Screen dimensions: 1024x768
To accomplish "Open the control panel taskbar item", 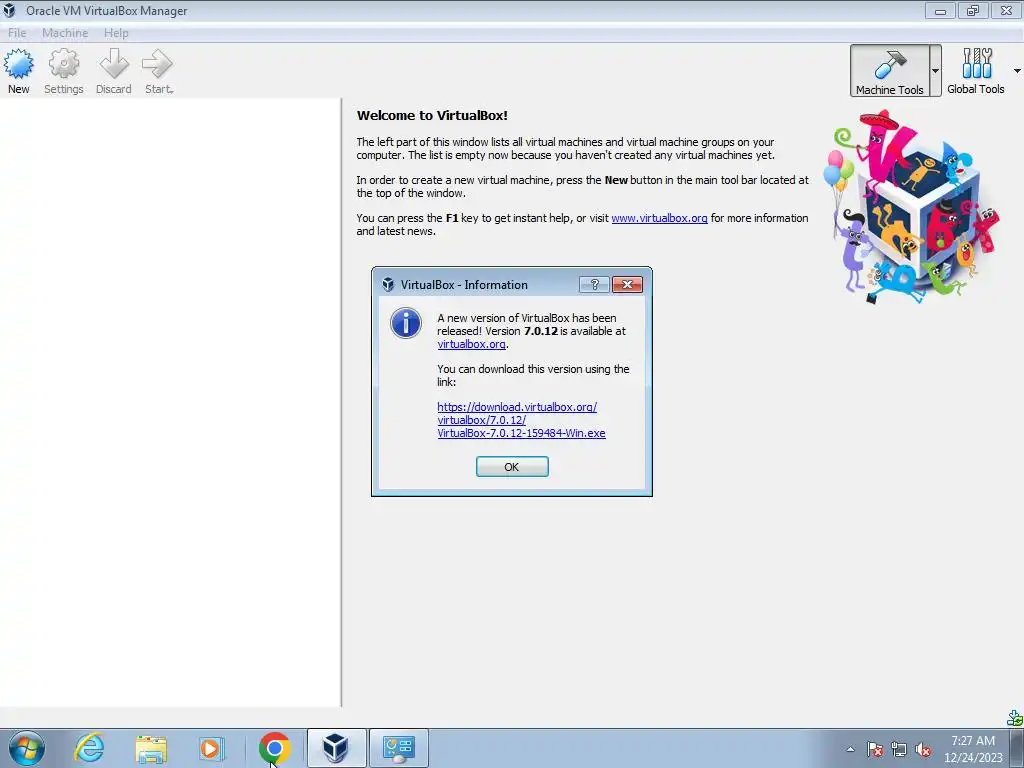I will pos(399,748).
